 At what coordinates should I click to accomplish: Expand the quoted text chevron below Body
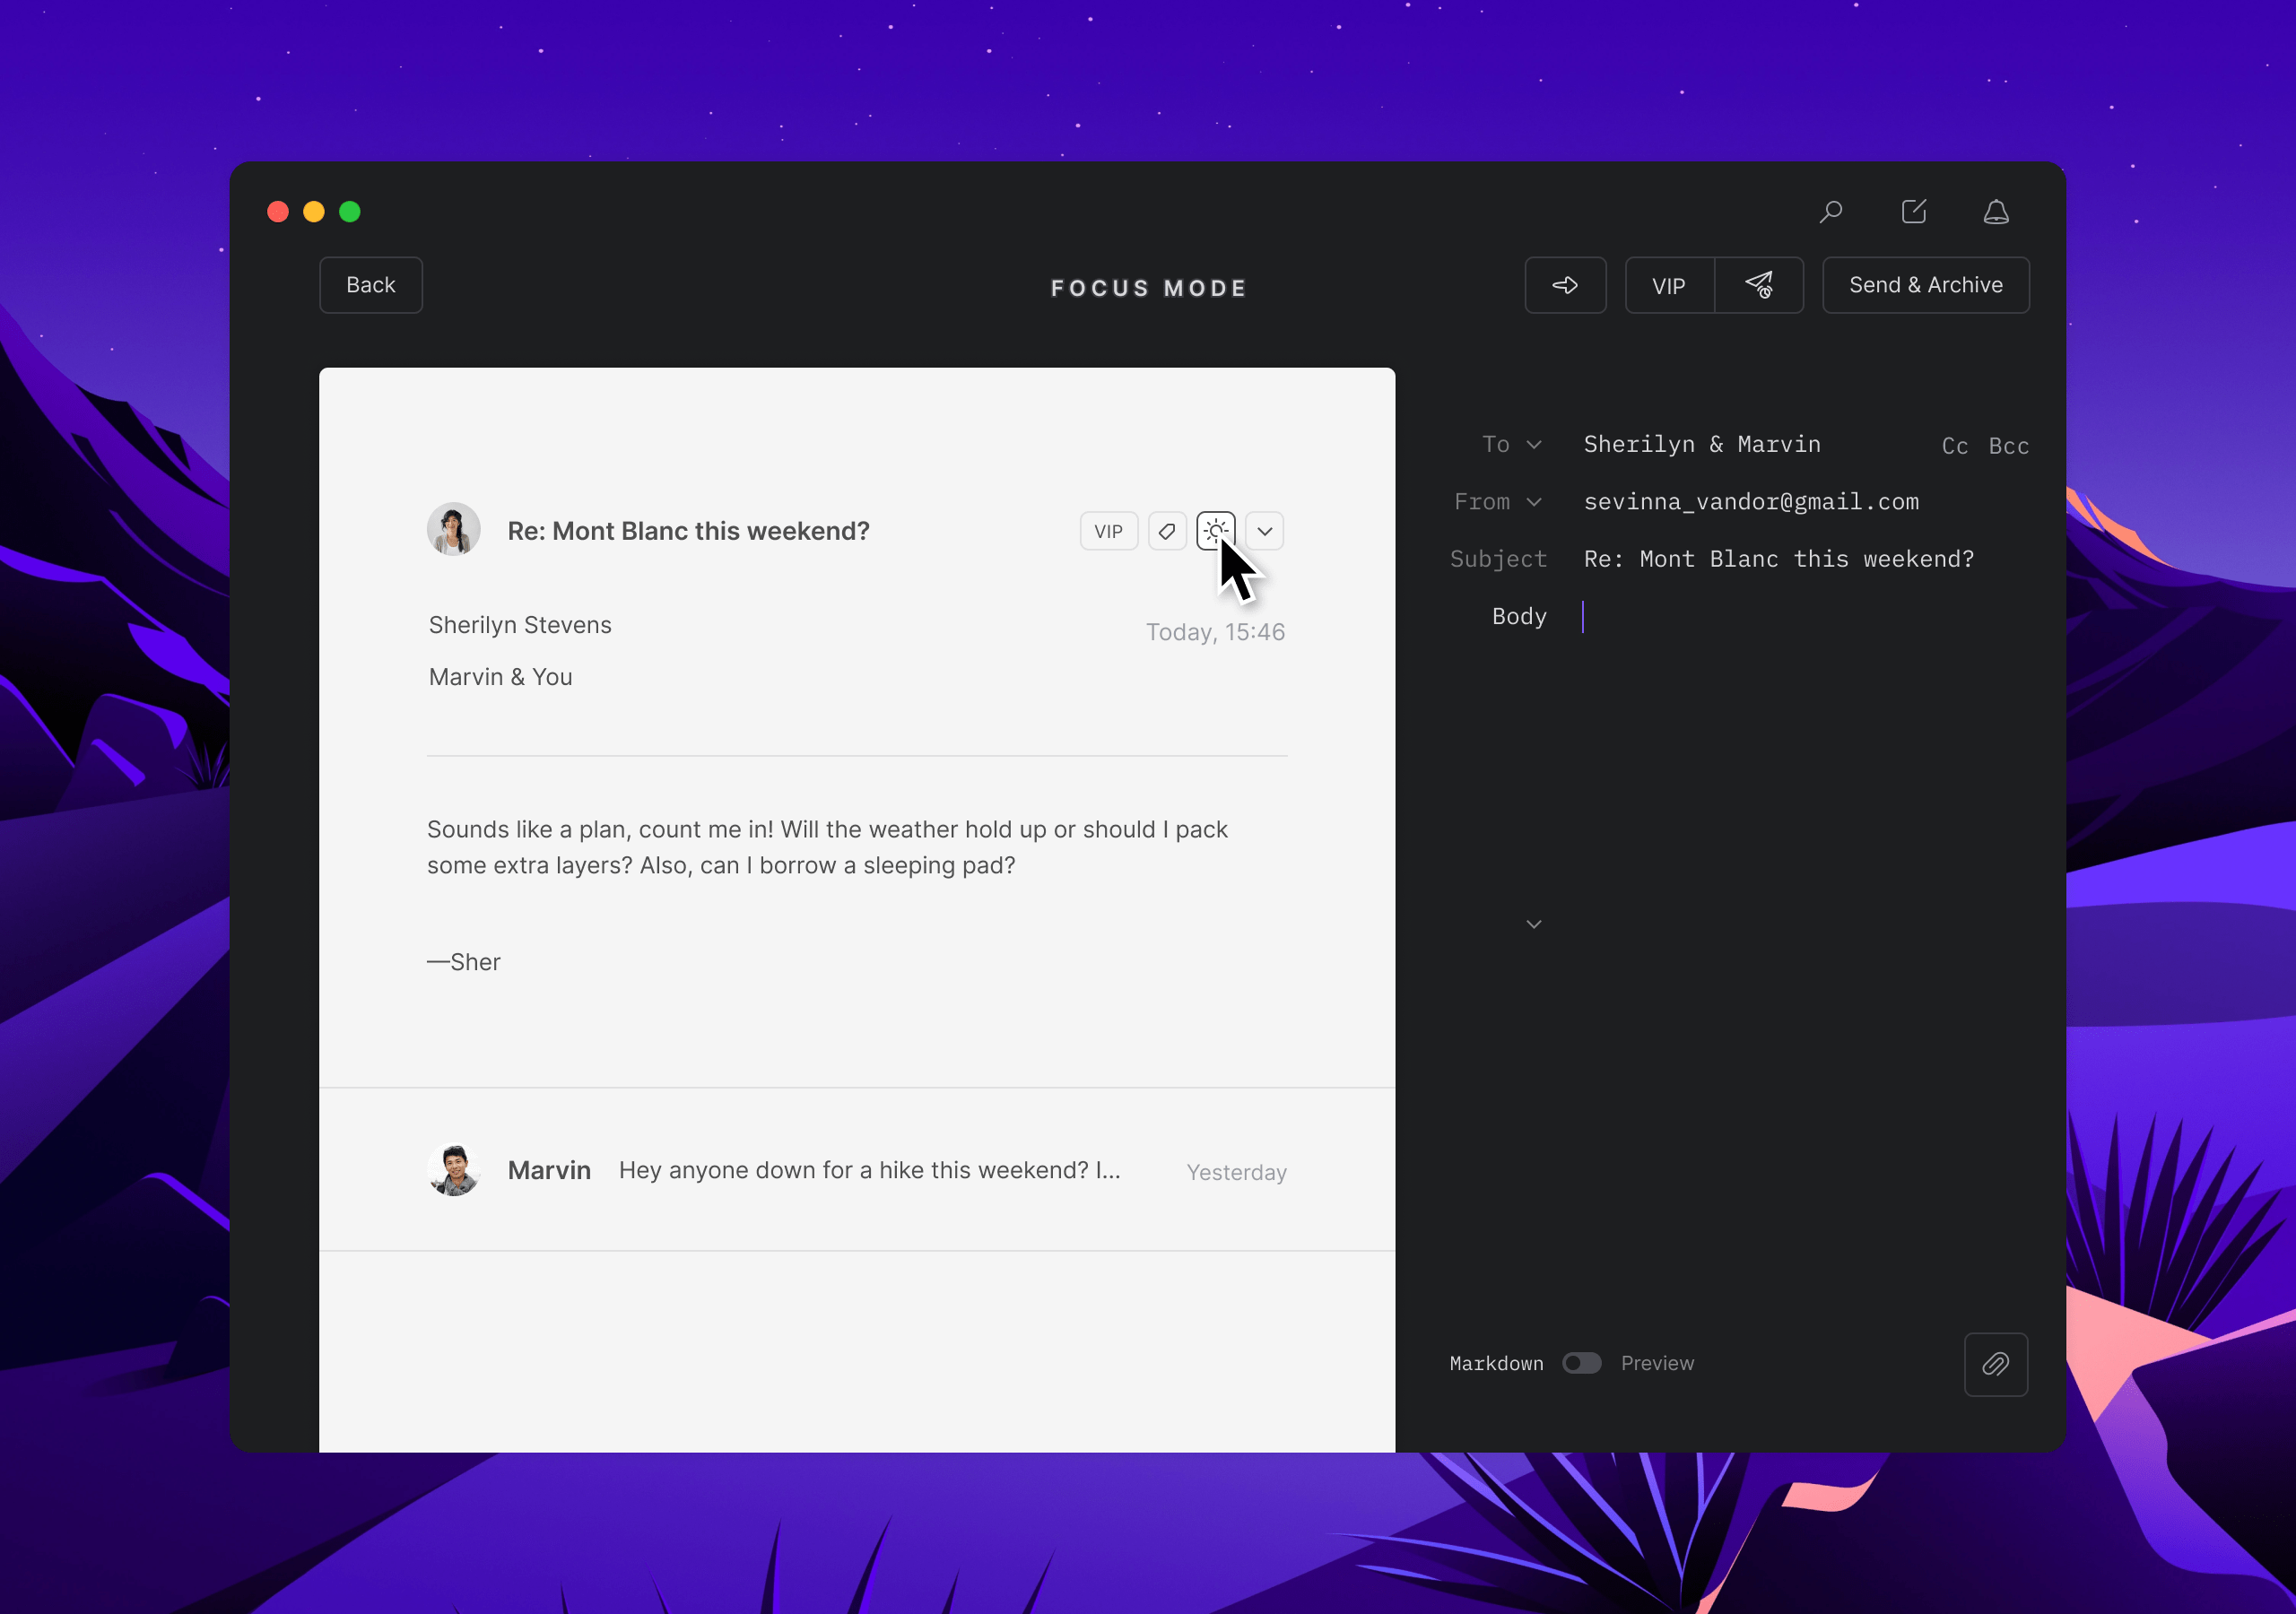(1533, 924)
